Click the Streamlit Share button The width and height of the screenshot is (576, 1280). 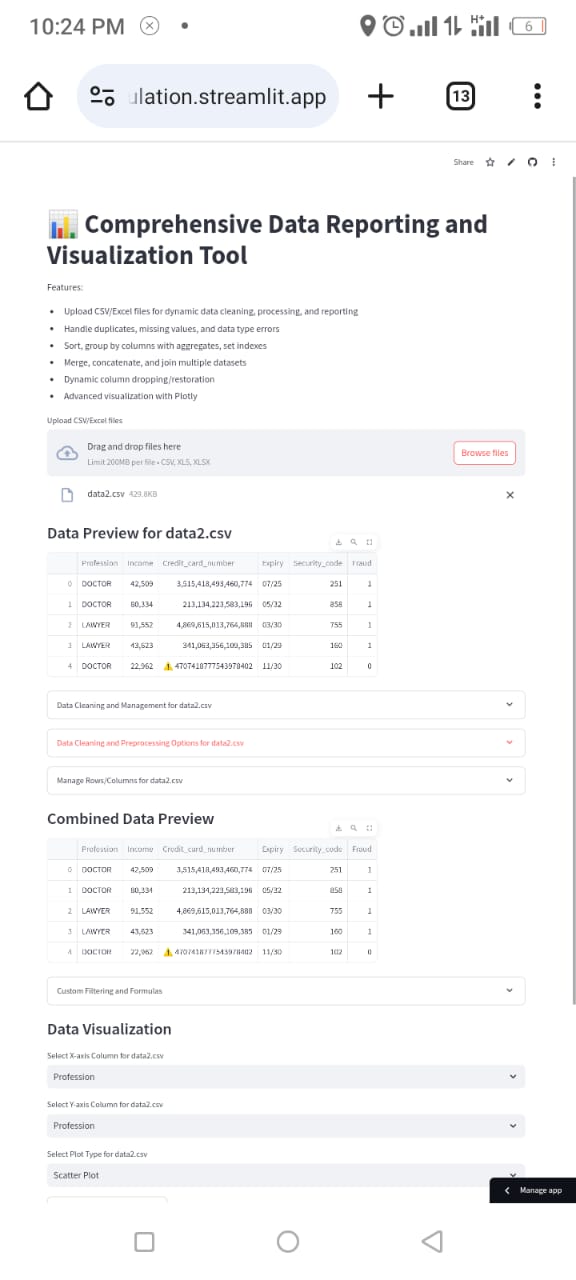pos(464,162)
